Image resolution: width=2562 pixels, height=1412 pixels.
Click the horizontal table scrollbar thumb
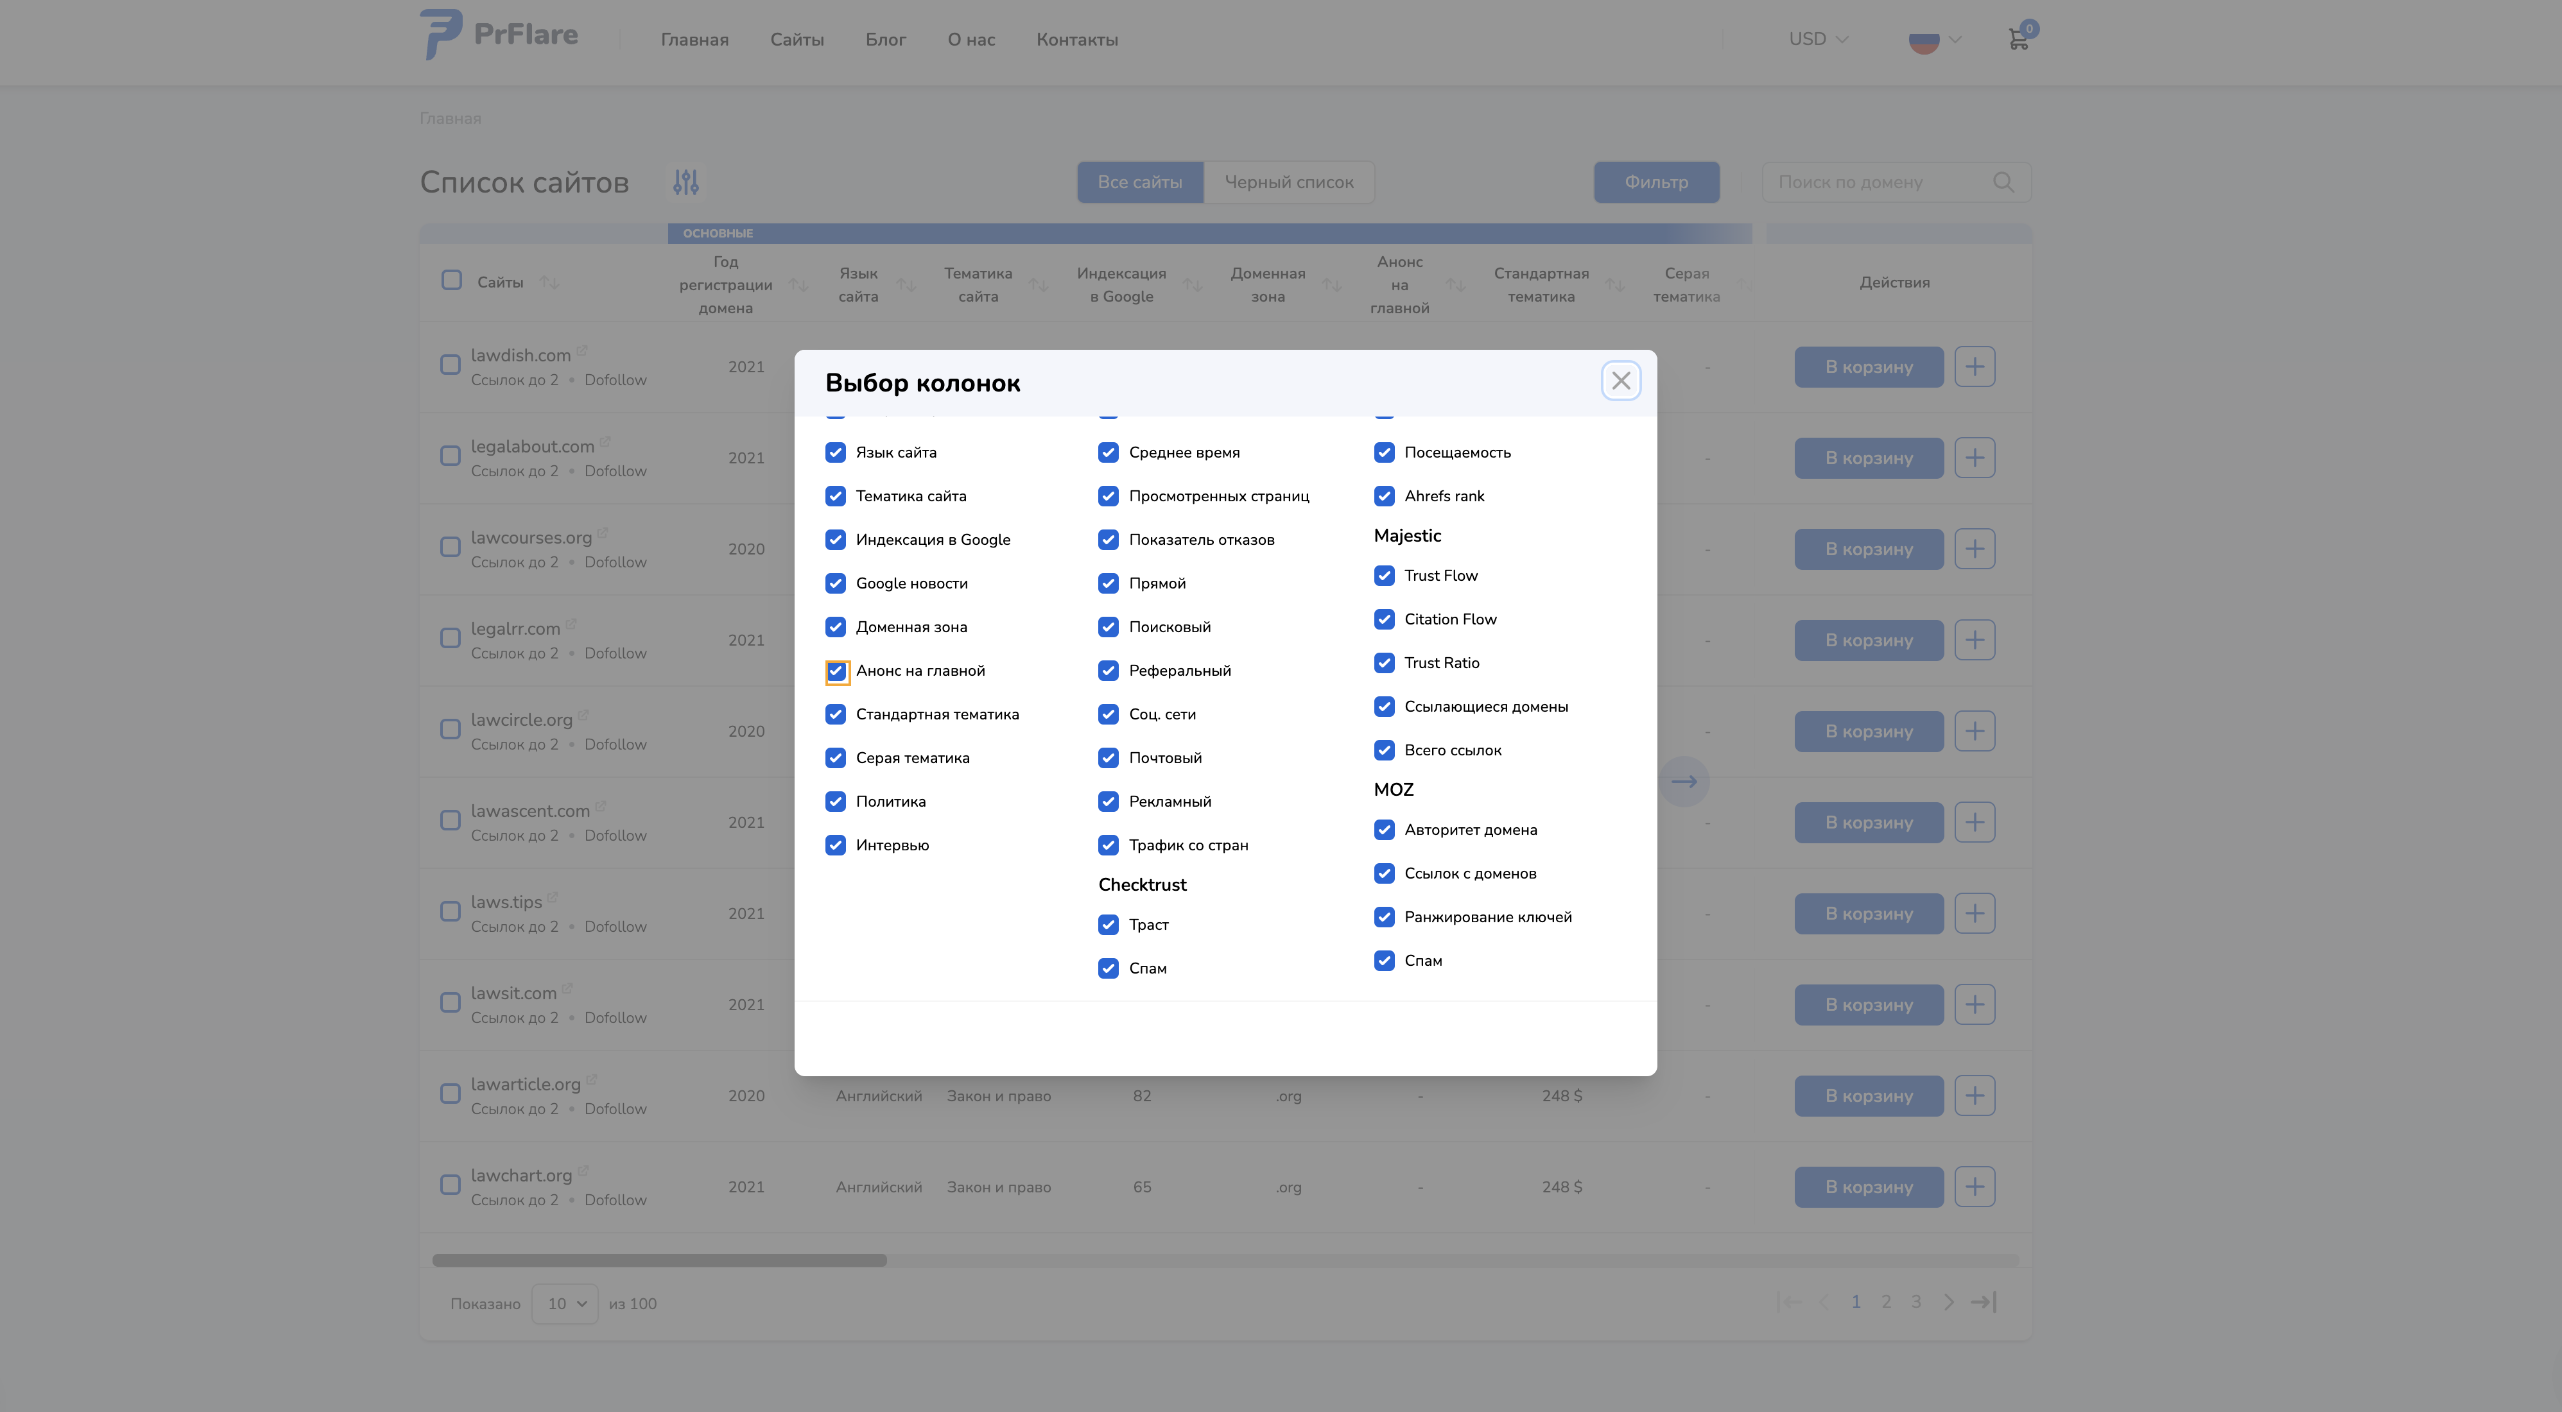point(659,1260)
